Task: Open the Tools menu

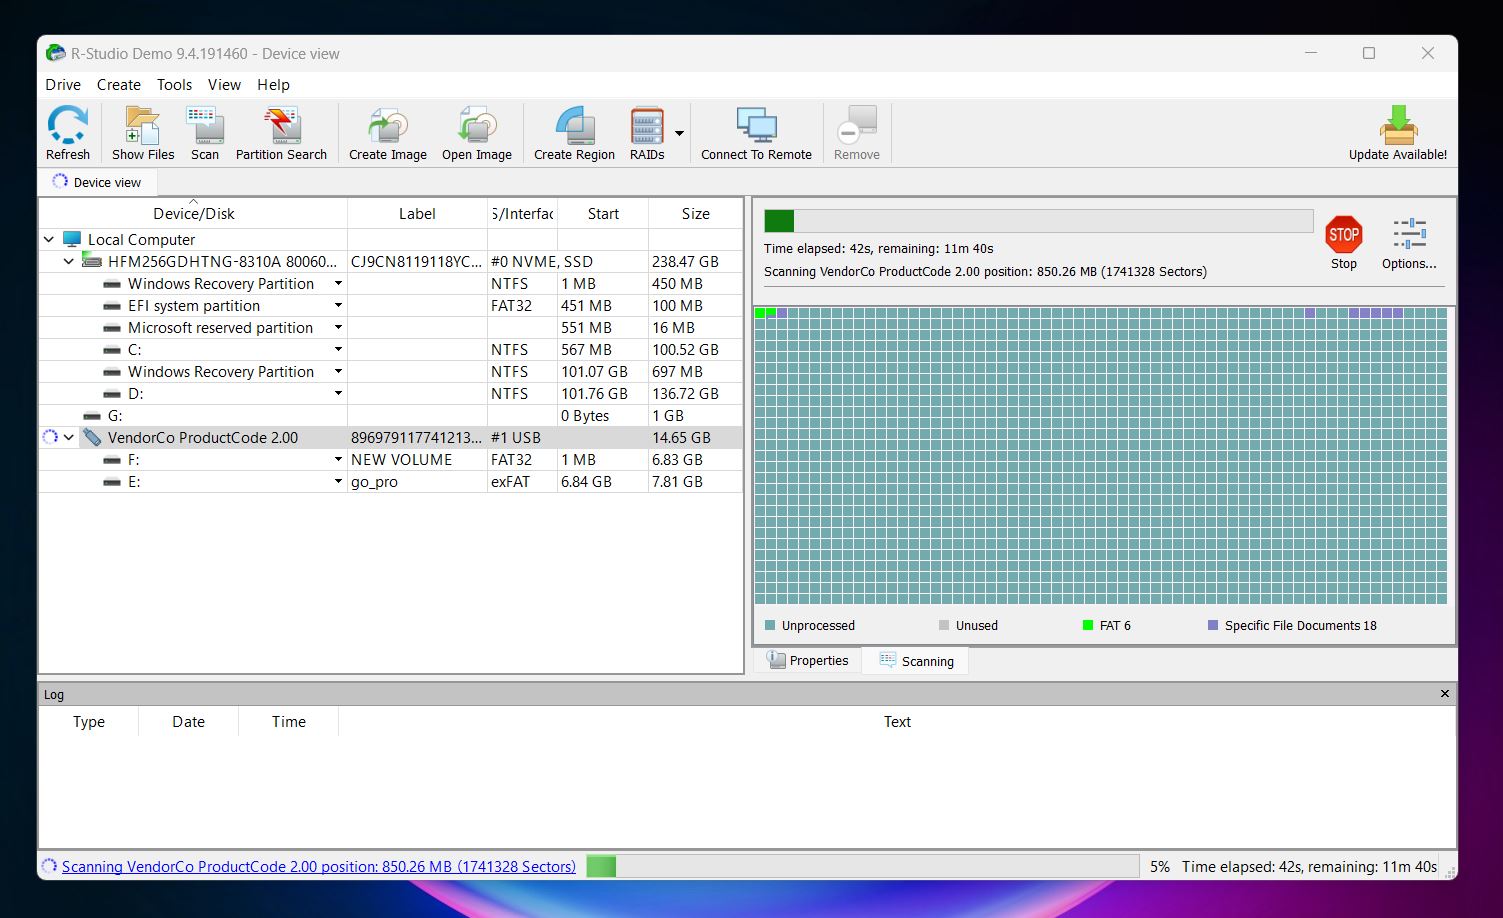Action: coord(174,85)
